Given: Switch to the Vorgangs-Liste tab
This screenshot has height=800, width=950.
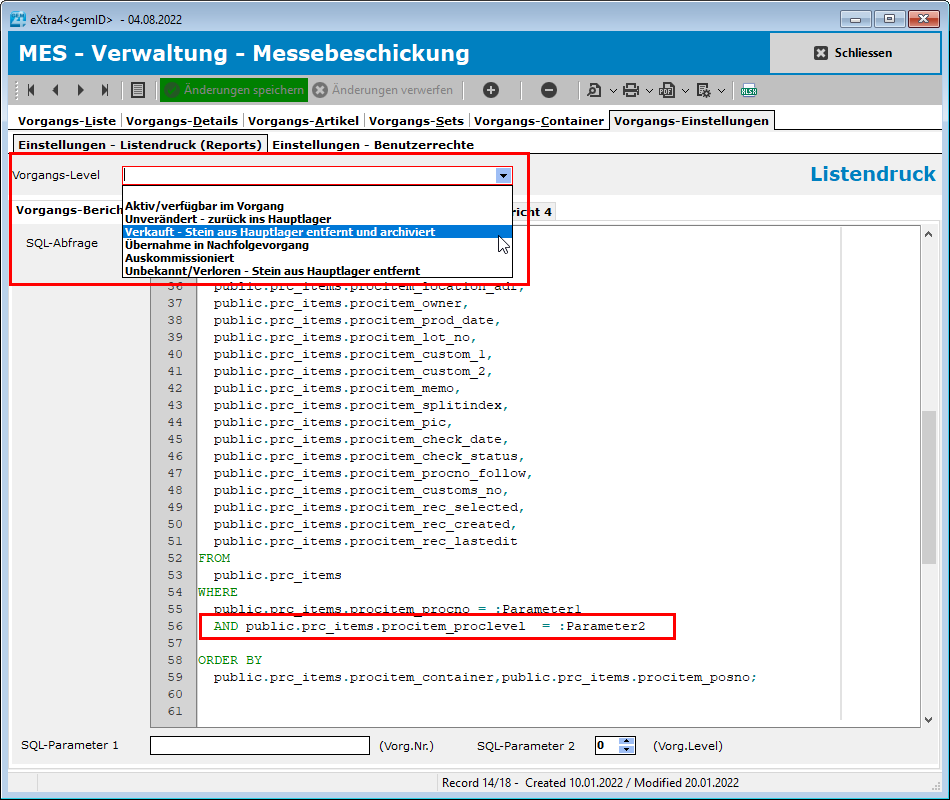Looking at the screenshot, I should [64, 119].
